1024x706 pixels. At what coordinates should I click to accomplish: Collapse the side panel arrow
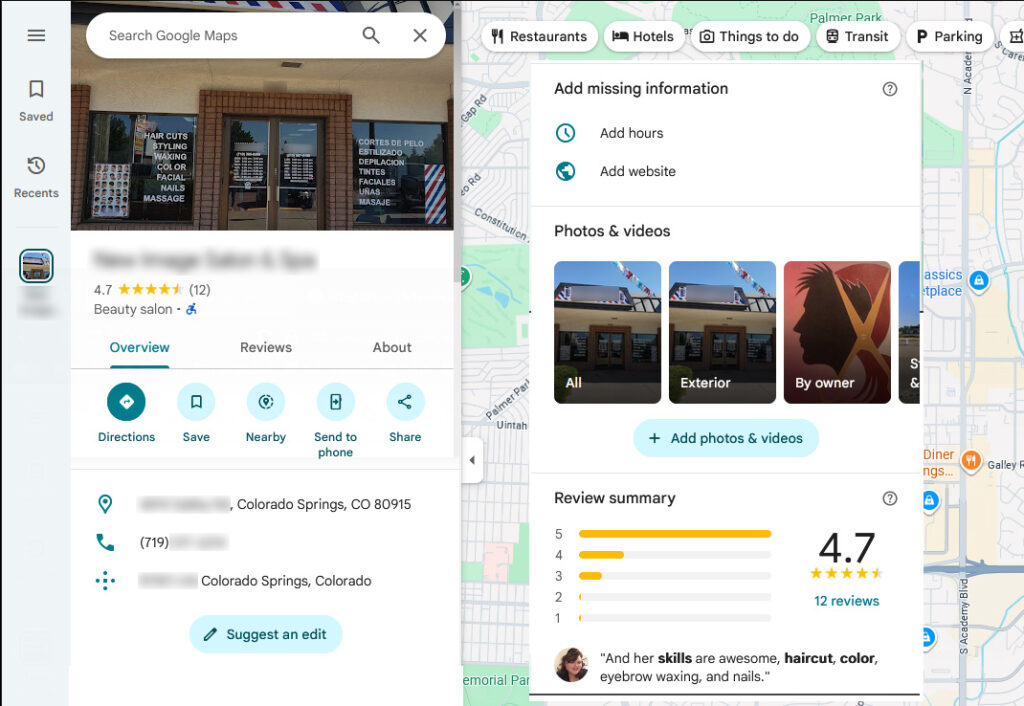(x=473, y=461)
